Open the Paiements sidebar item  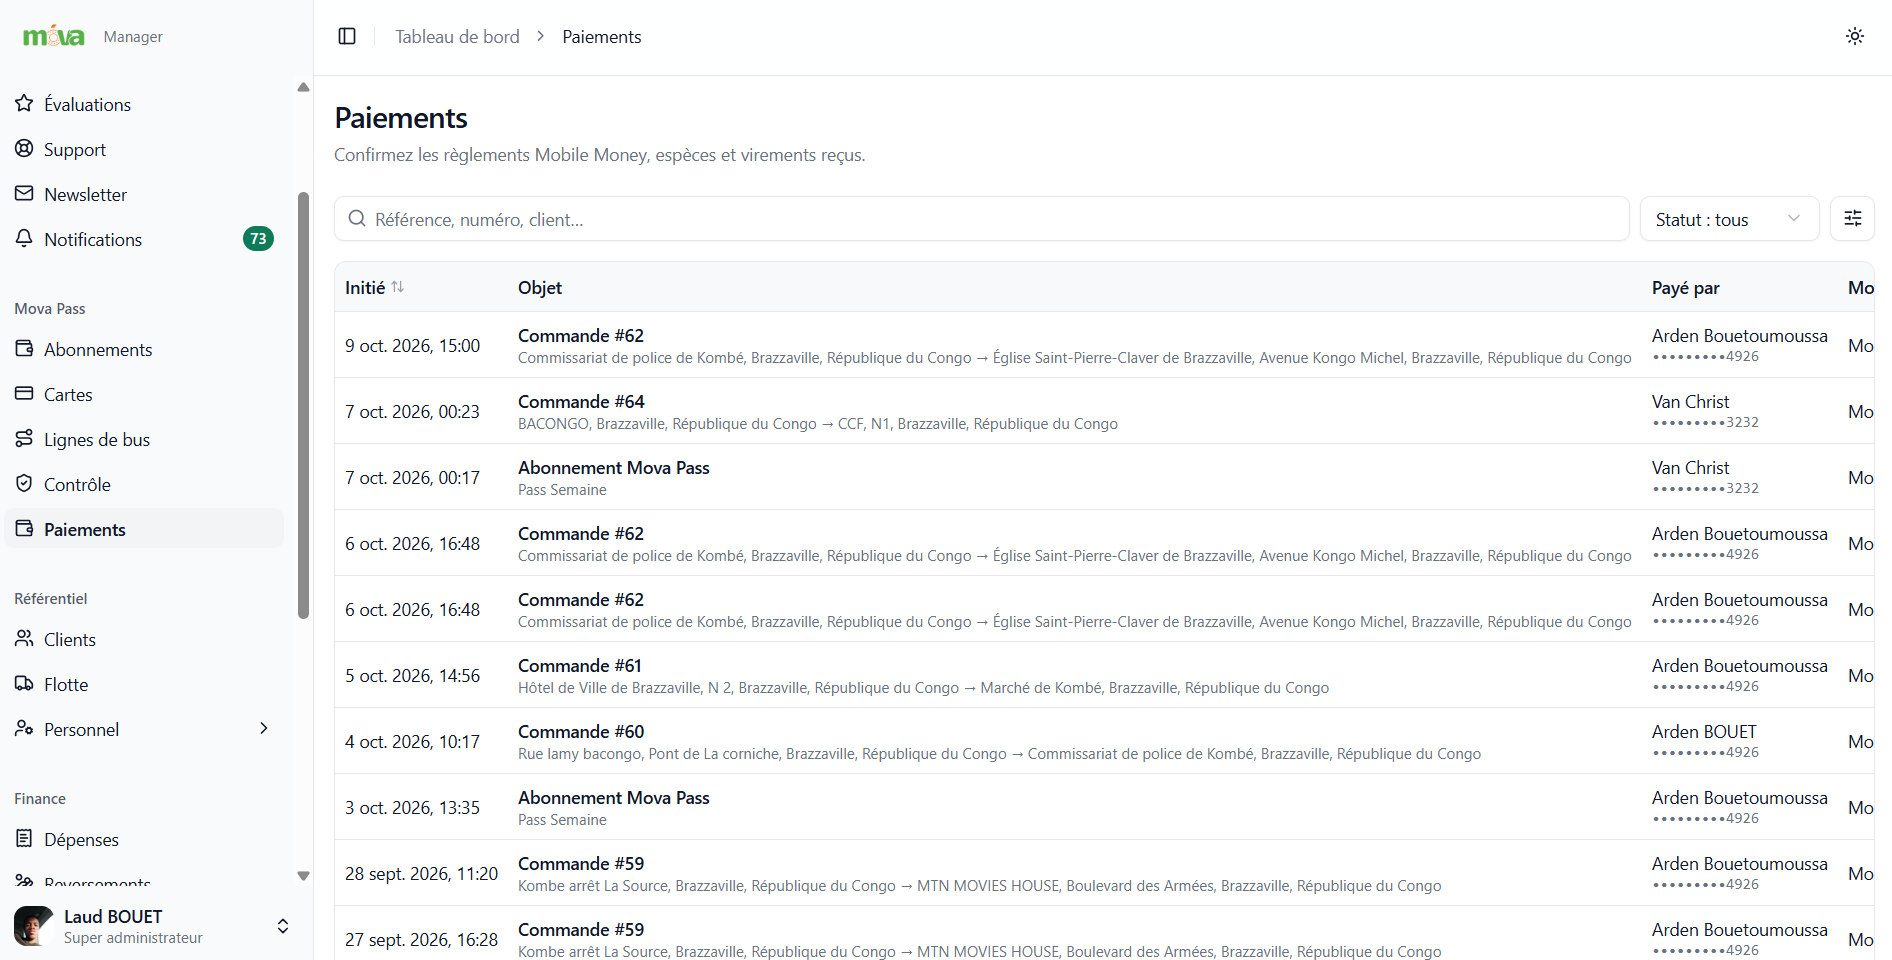[144, 529]
